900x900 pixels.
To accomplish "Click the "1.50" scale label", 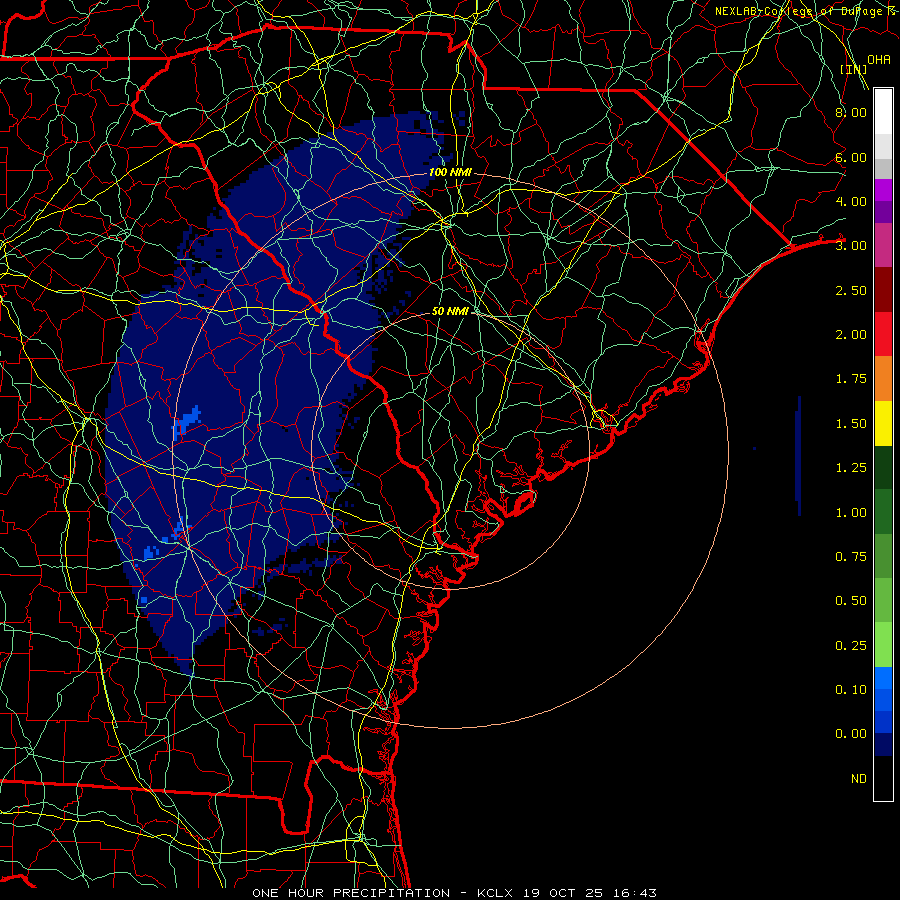I will (851, 424).
